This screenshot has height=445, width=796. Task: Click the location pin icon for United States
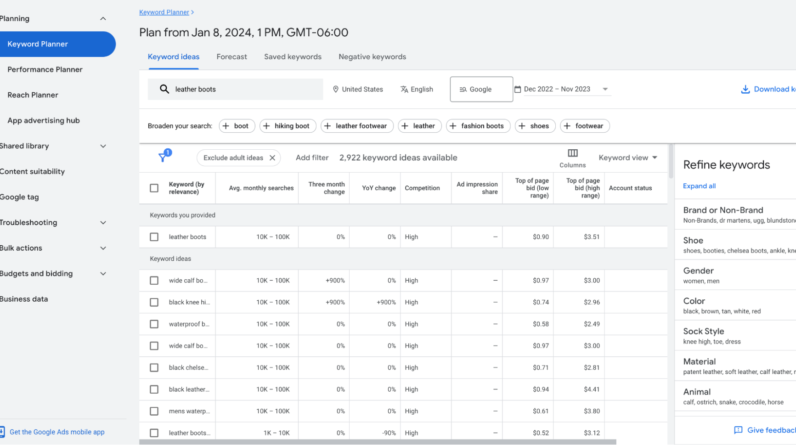(336, 89)
